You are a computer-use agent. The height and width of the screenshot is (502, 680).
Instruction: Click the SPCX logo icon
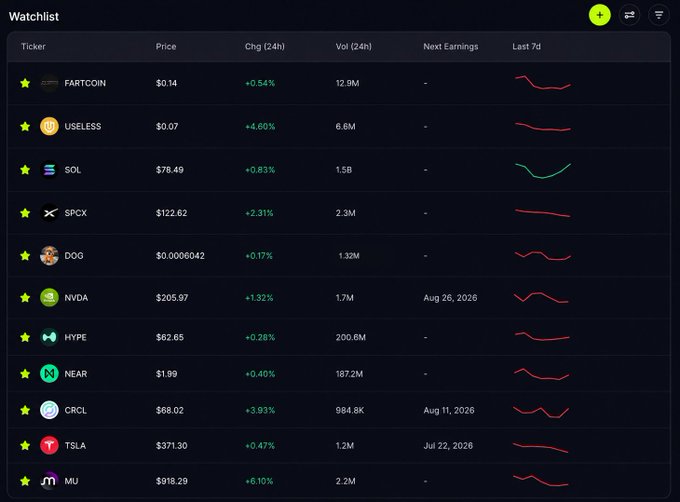coord(49,213)
